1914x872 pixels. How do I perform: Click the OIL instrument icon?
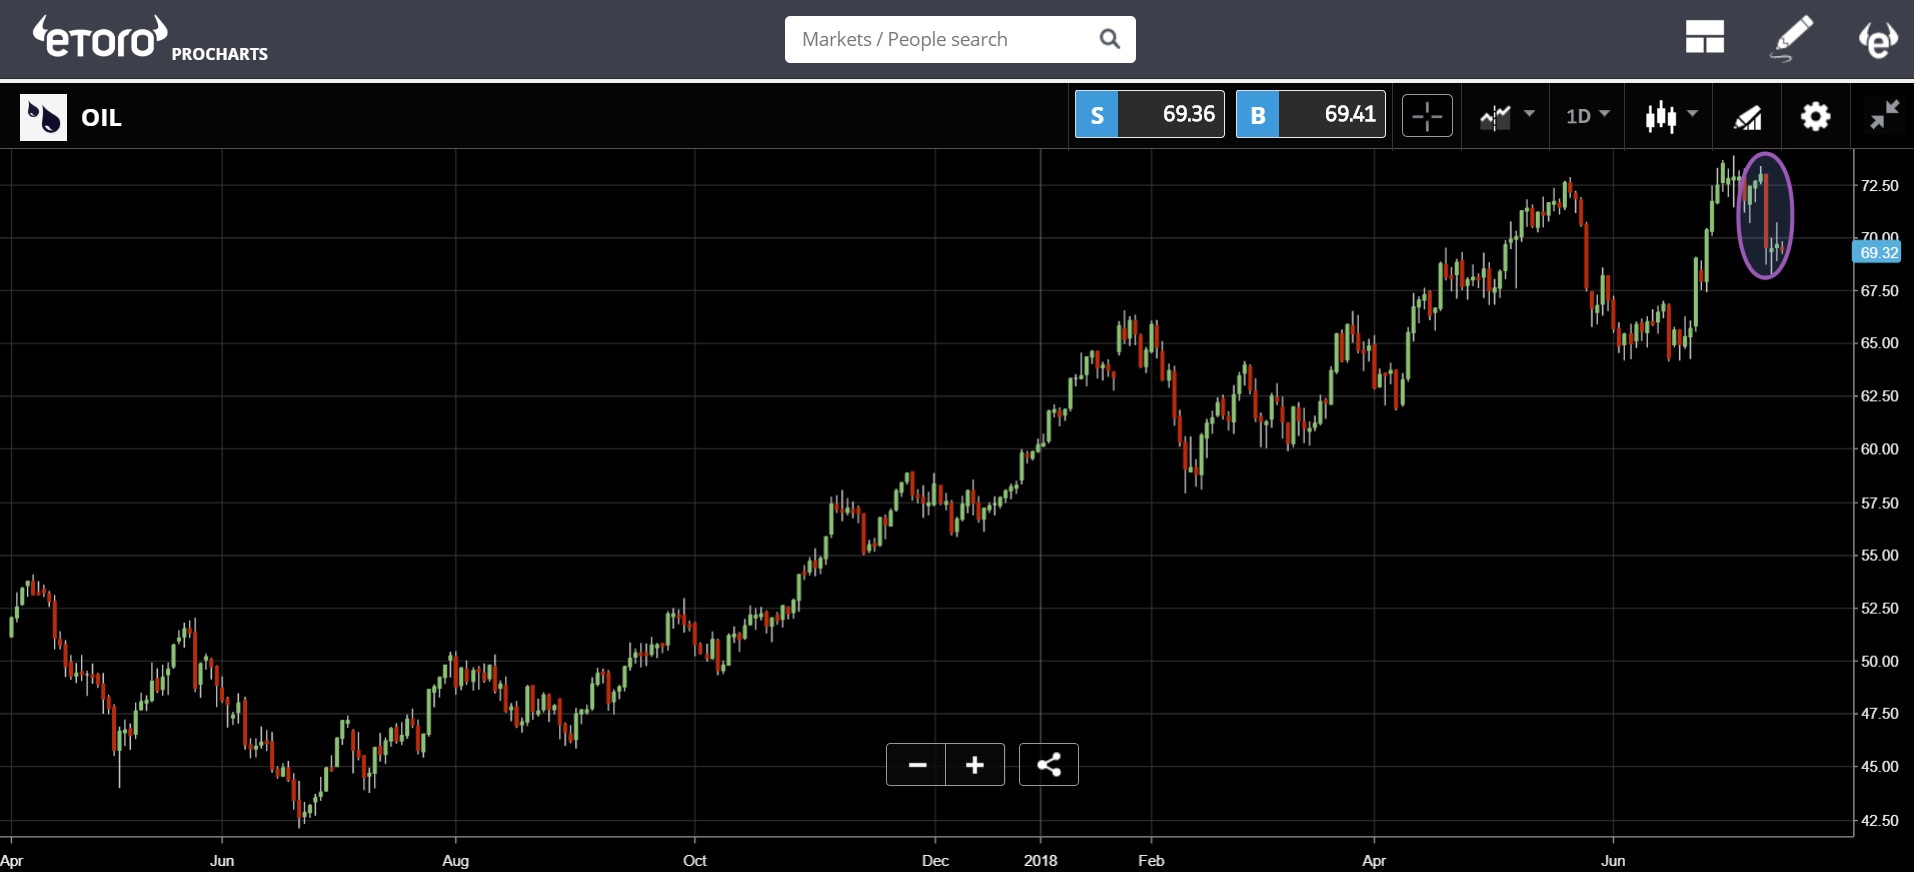[43, 117]
